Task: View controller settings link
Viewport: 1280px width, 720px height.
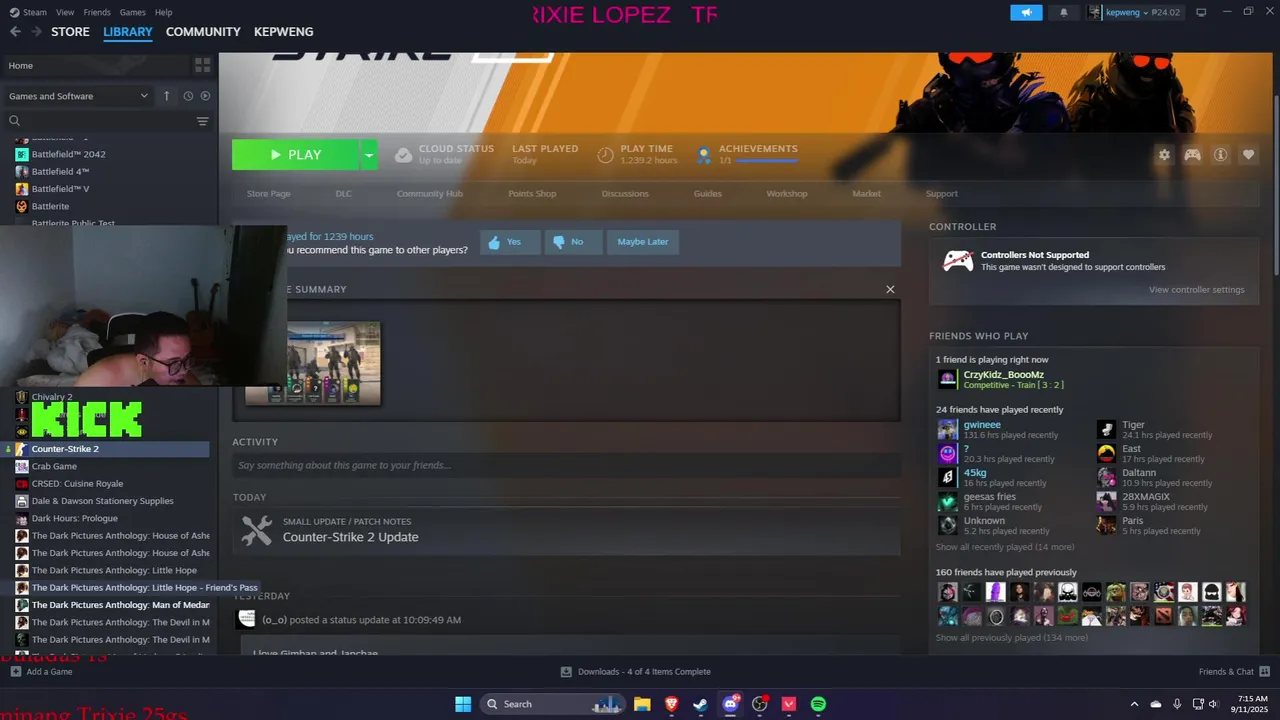Action: (1196, 290)
